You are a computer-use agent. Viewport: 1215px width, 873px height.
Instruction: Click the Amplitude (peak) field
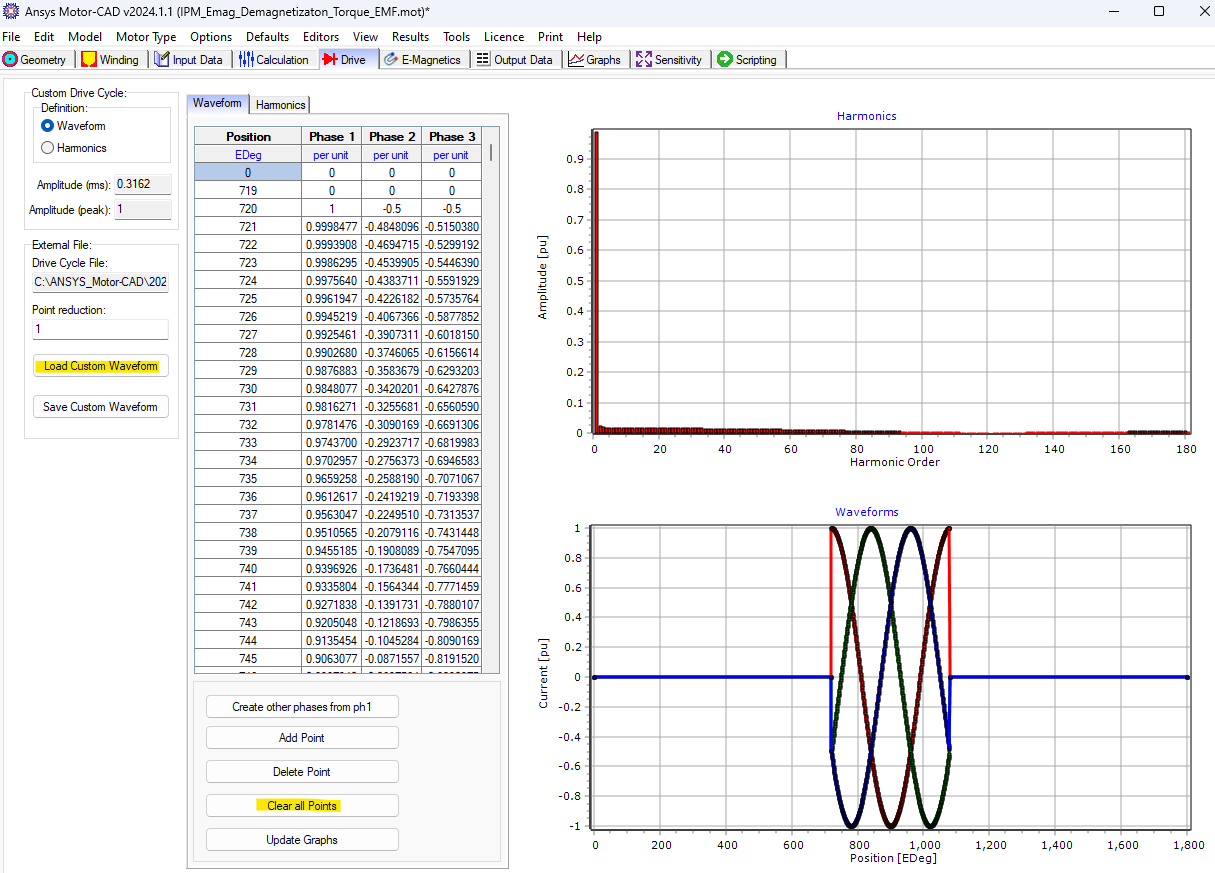point(143,210)
